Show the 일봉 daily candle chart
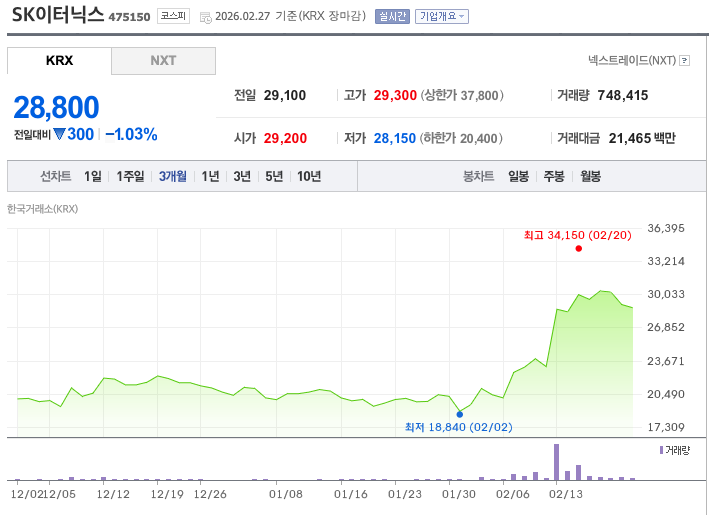This screenshot has width=709, height=515. pyautogui.click(x=518, y=176)
